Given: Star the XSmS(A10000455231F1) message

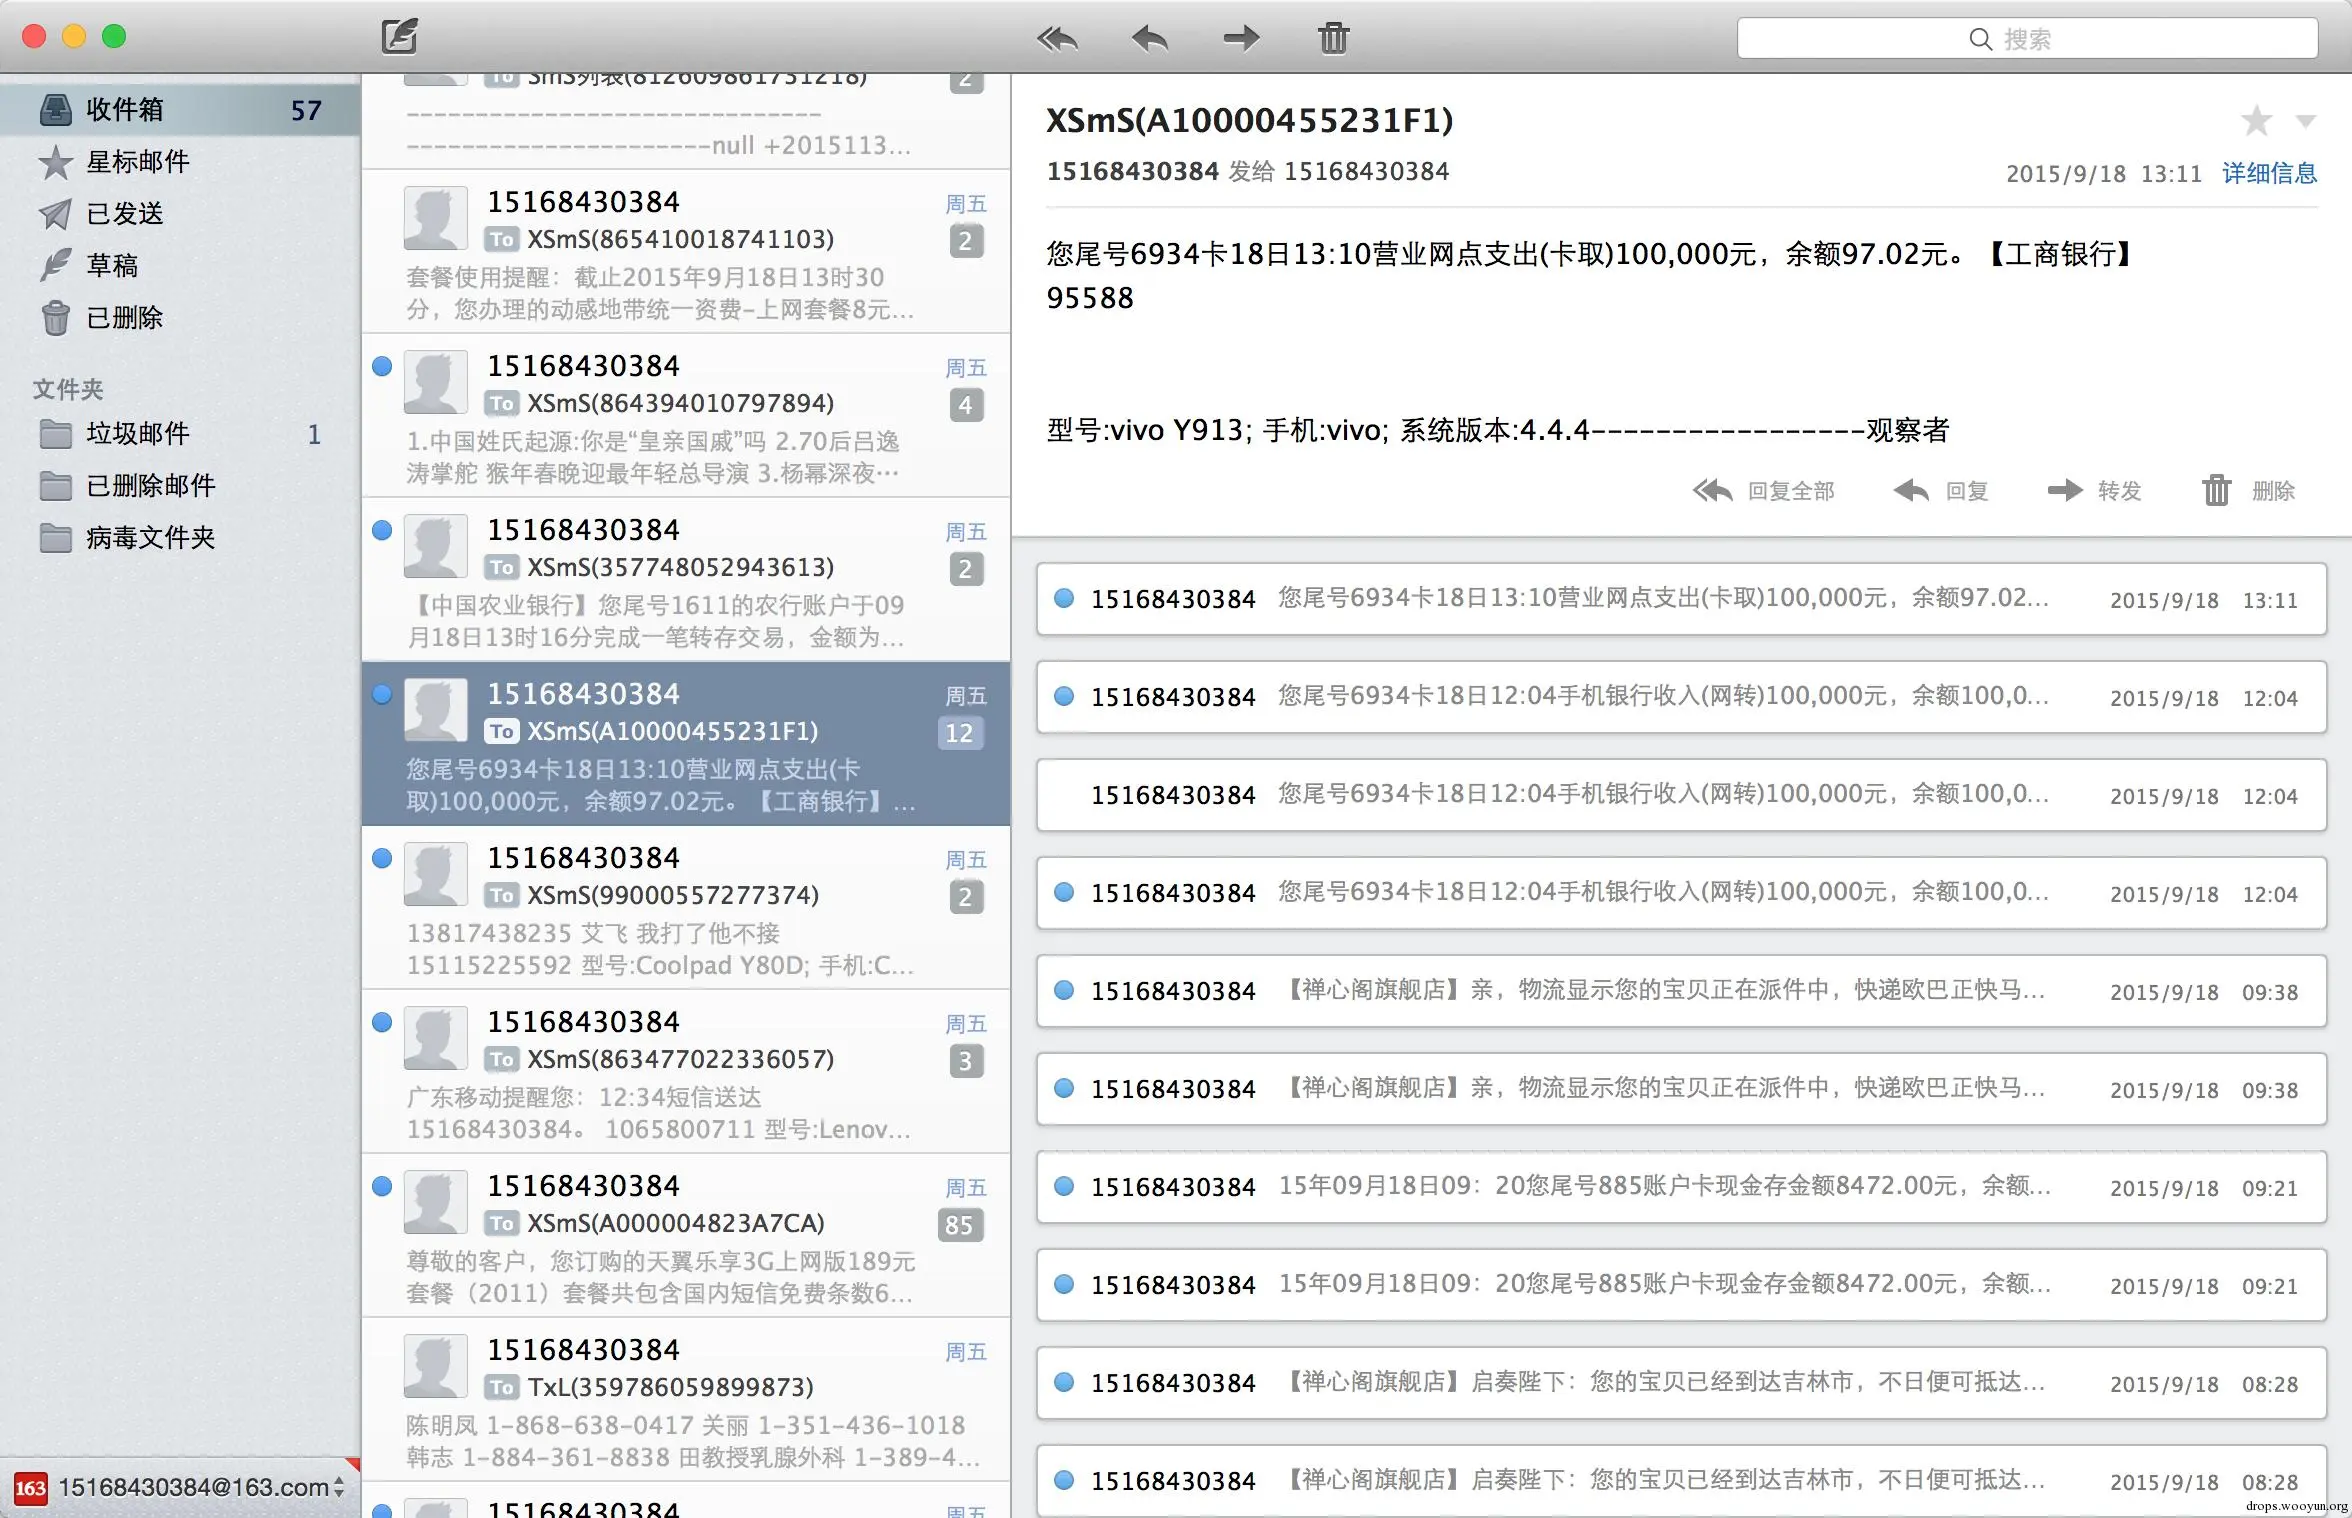Looking at the screenshot, I should [x=2256, y=122].
